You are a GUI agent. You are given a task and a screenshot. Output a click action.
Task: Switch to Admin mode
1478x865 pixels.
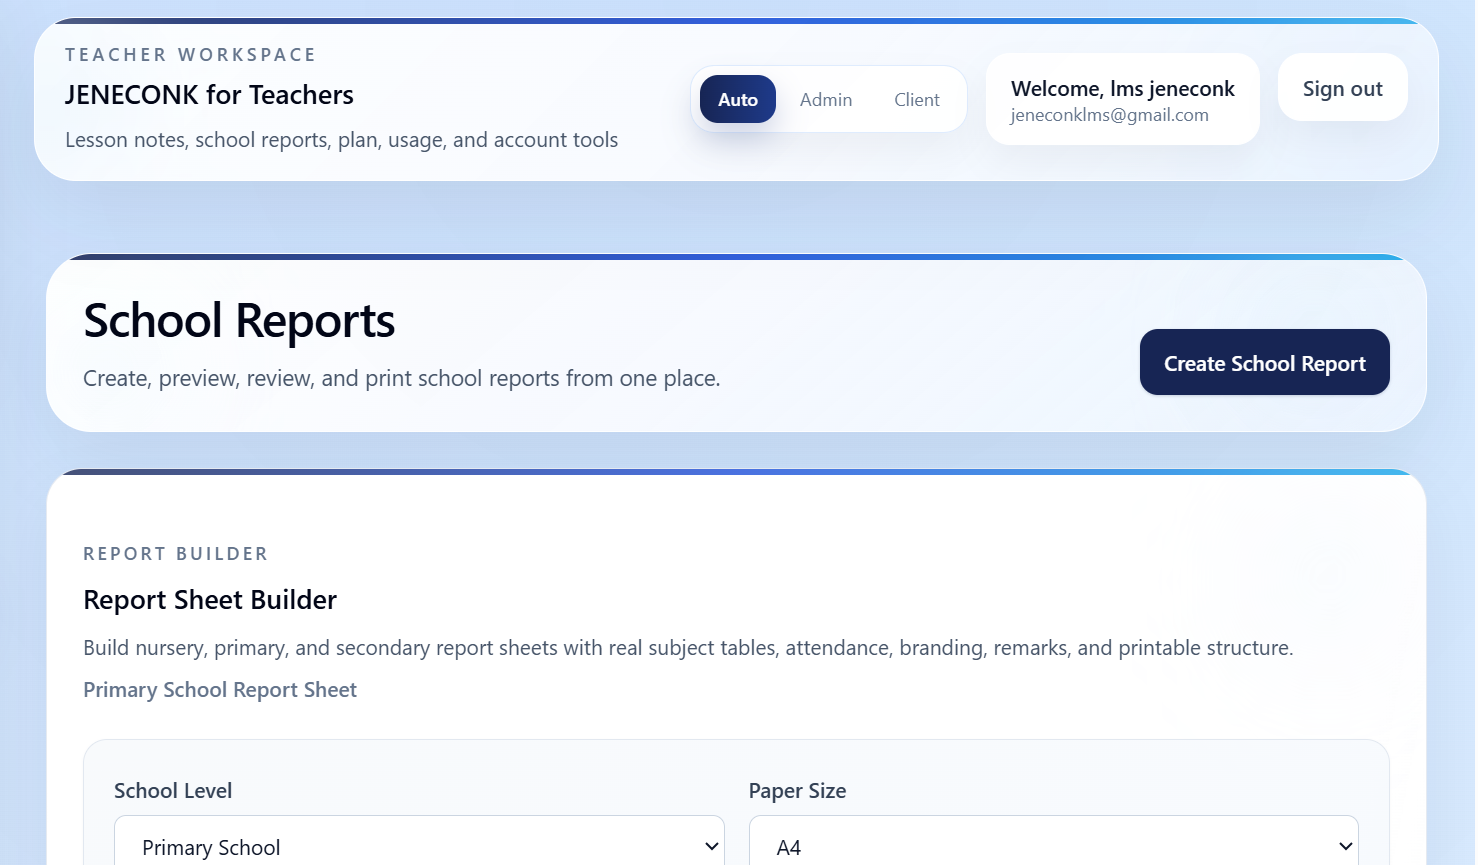pyautogui.click(x=826, y=99)
